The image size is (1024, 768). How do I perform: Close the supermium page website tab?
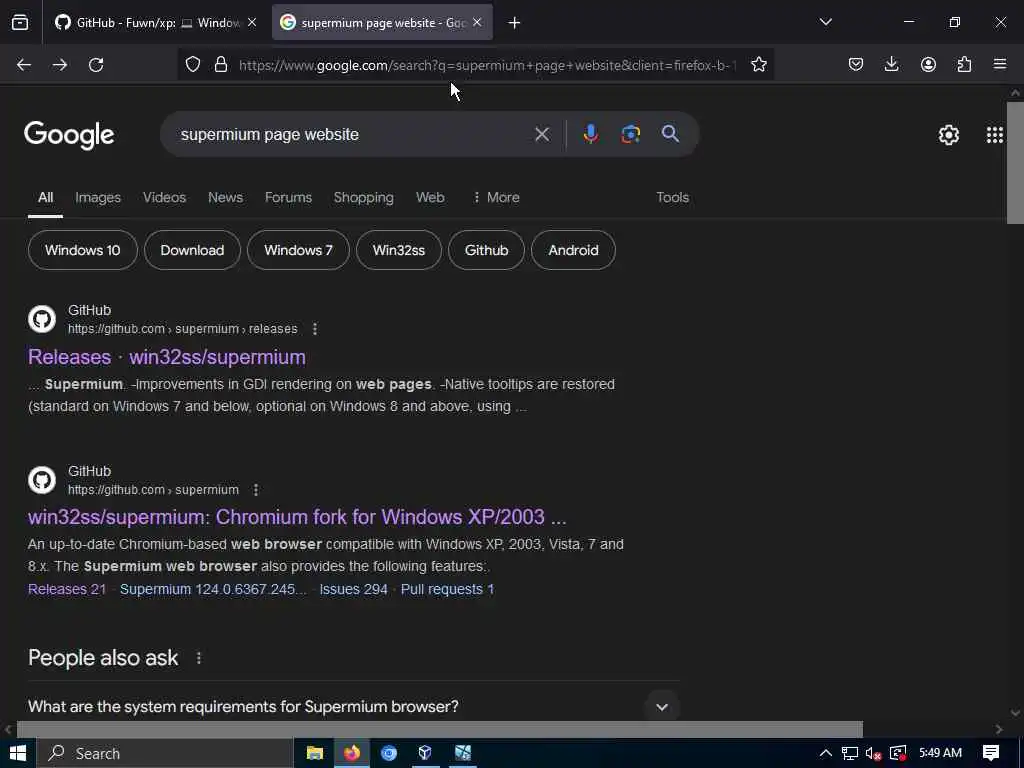477,23
